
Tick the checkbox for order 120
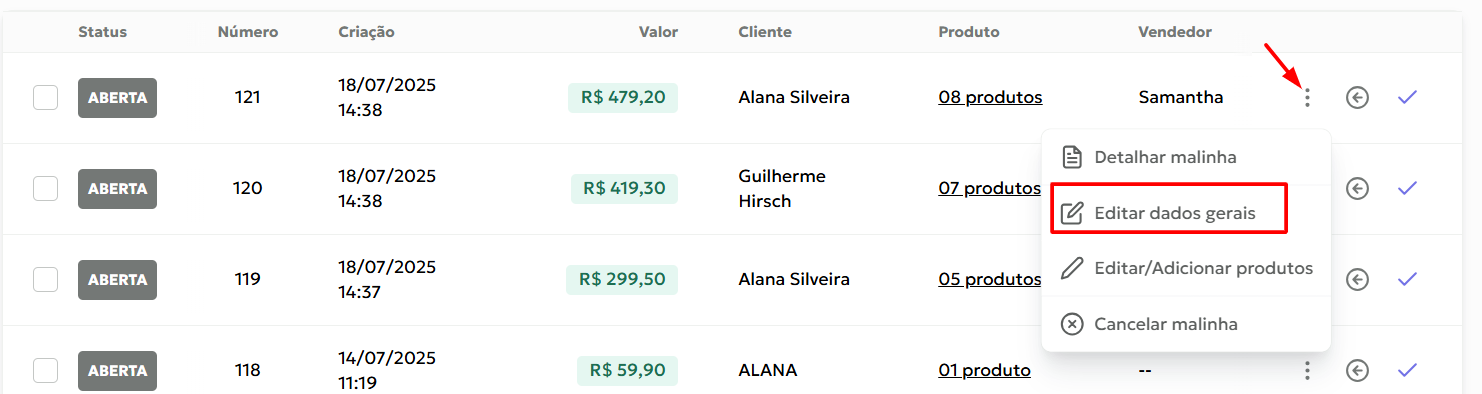click(45, 188)
